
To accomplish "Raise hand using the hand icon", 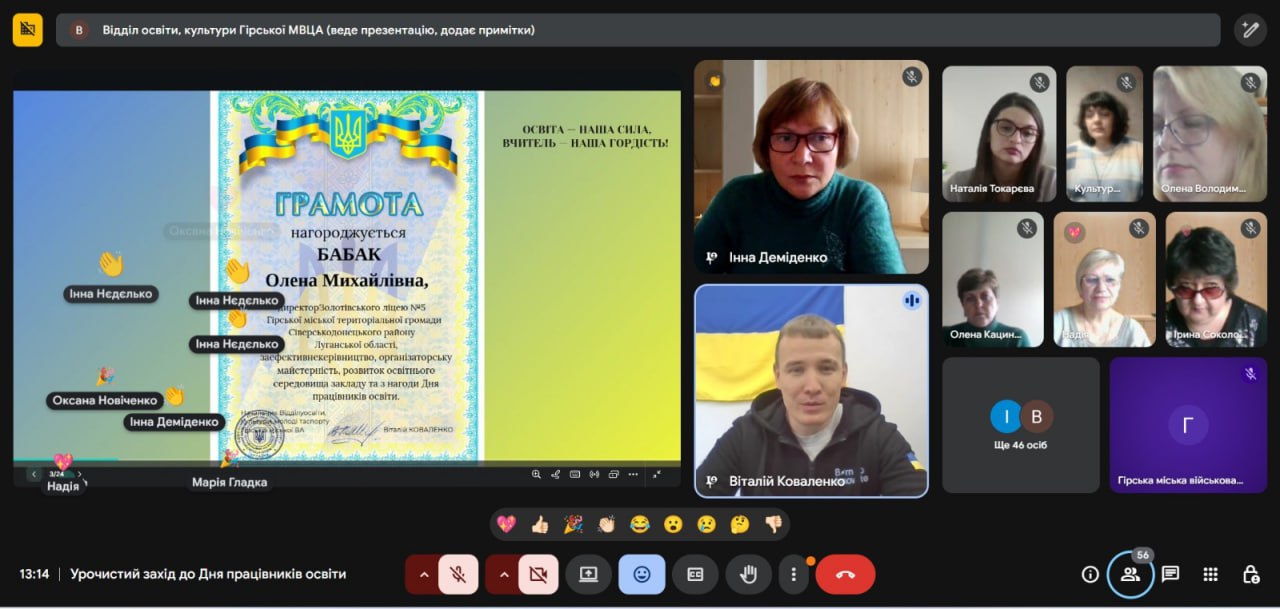I will (748, 574).
